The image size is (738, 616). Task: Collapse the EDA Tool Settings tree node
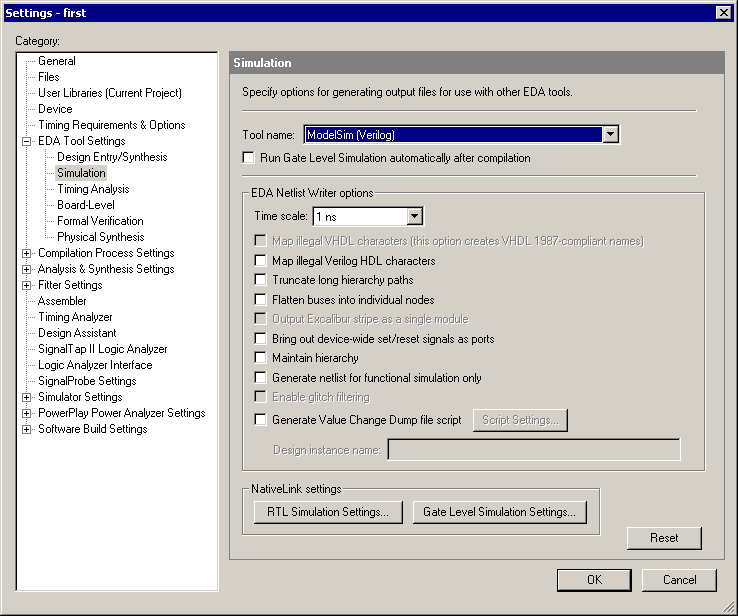pos(27,141)
